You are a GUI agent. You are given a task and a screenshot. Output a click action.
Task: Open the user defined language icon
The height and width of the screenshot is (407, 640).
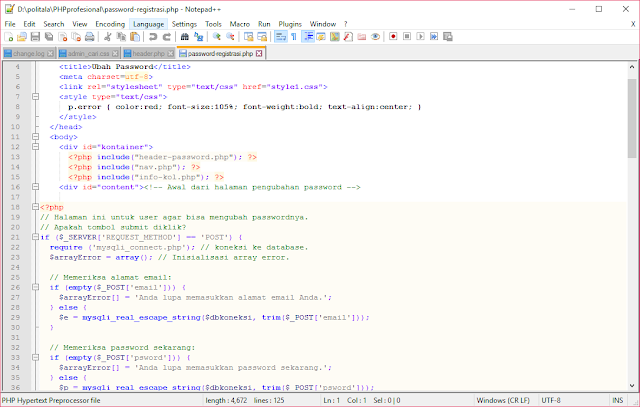(321, 37)
